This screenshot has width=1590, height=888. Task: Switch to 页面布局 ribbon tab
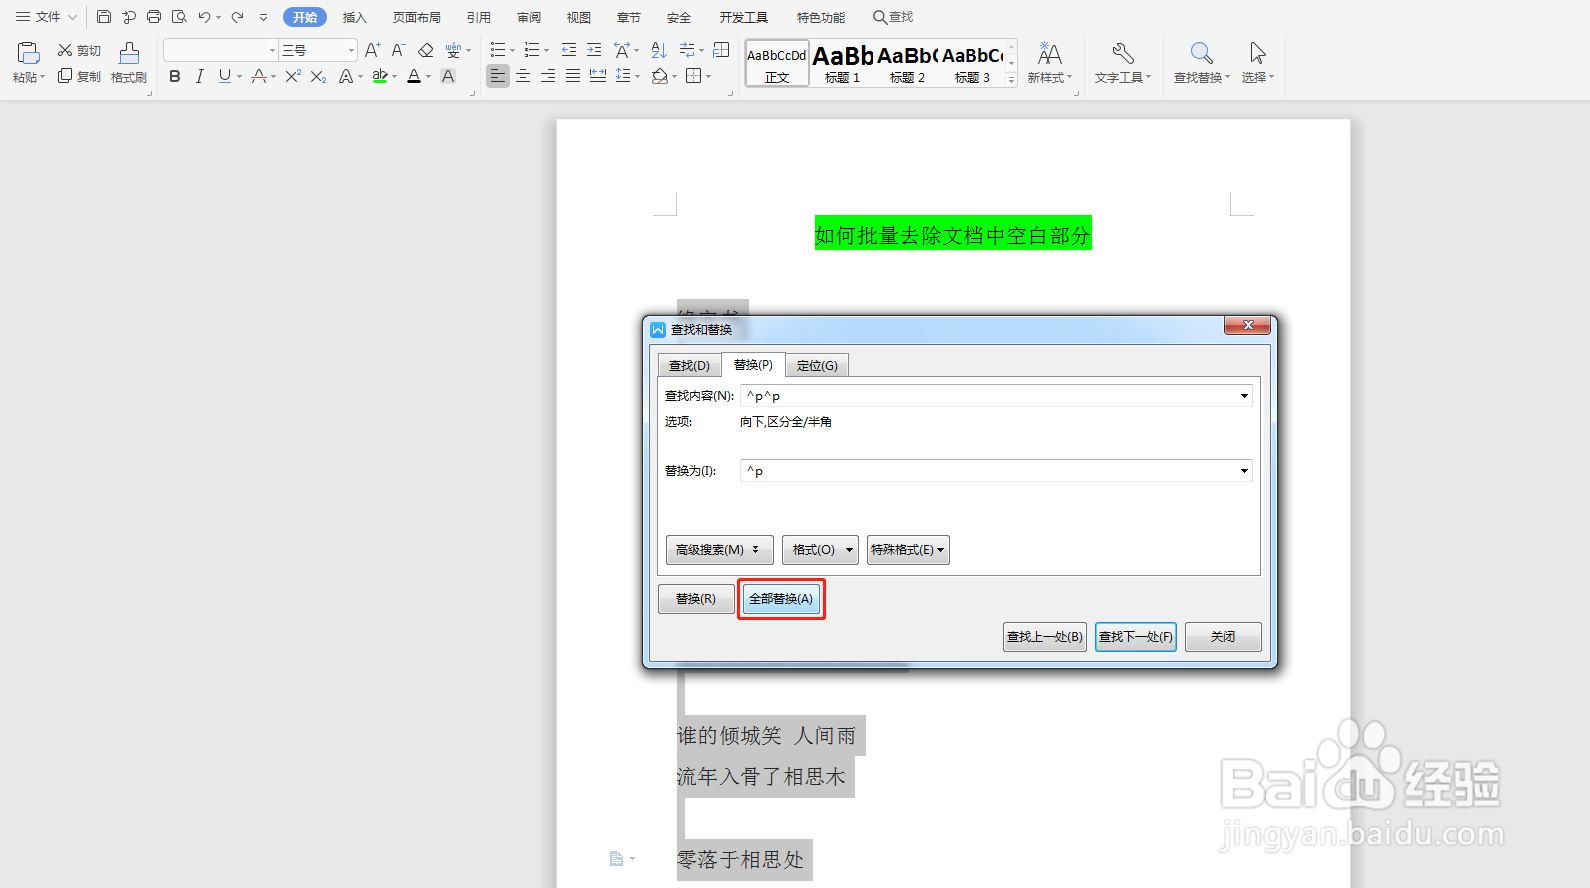pos(417,18)
